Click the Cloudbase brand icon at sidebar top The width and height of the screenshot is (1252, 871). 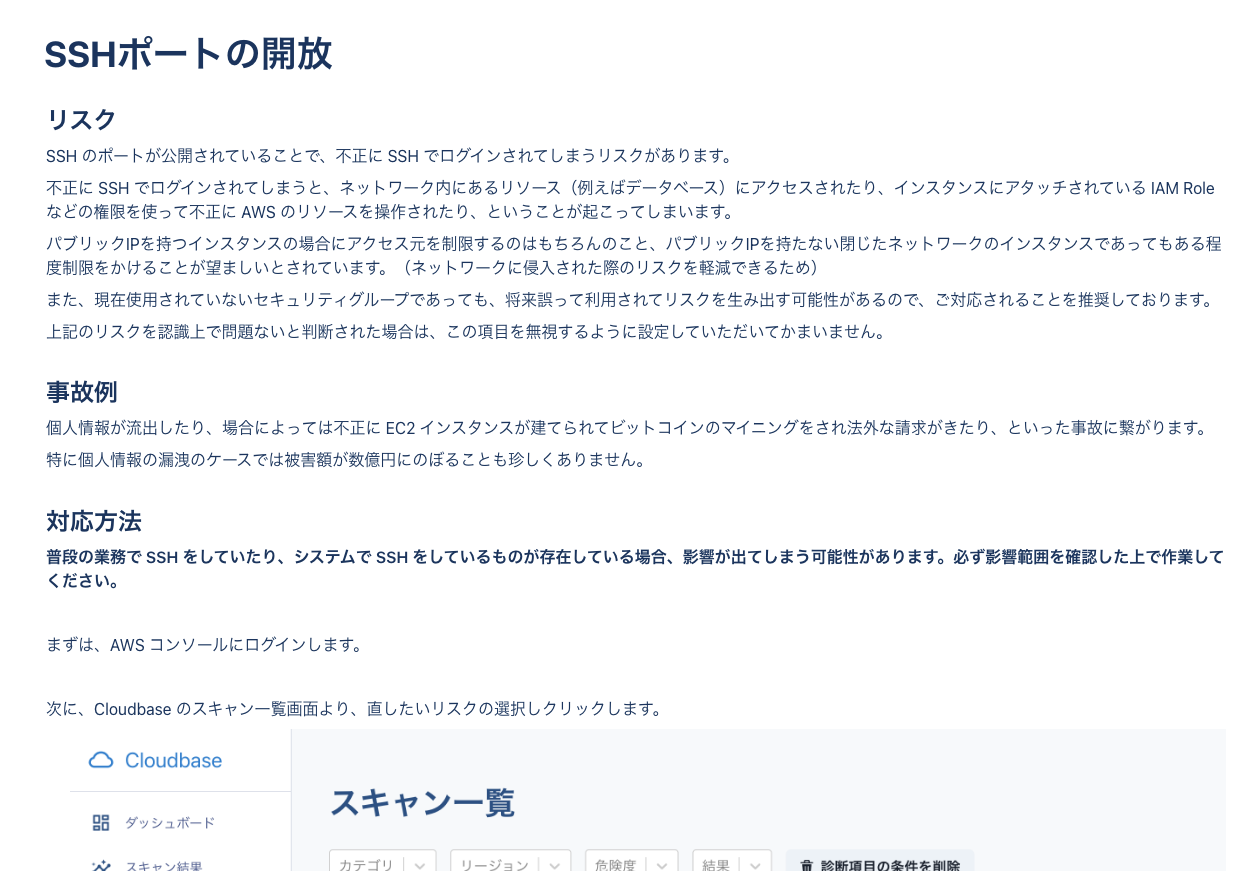coord(101,760)
